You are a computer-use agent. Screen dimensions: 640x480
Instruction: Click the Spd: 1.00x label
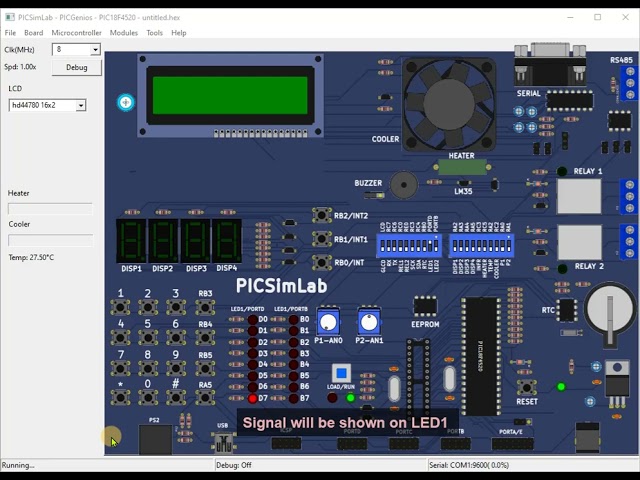pos(20,67)
